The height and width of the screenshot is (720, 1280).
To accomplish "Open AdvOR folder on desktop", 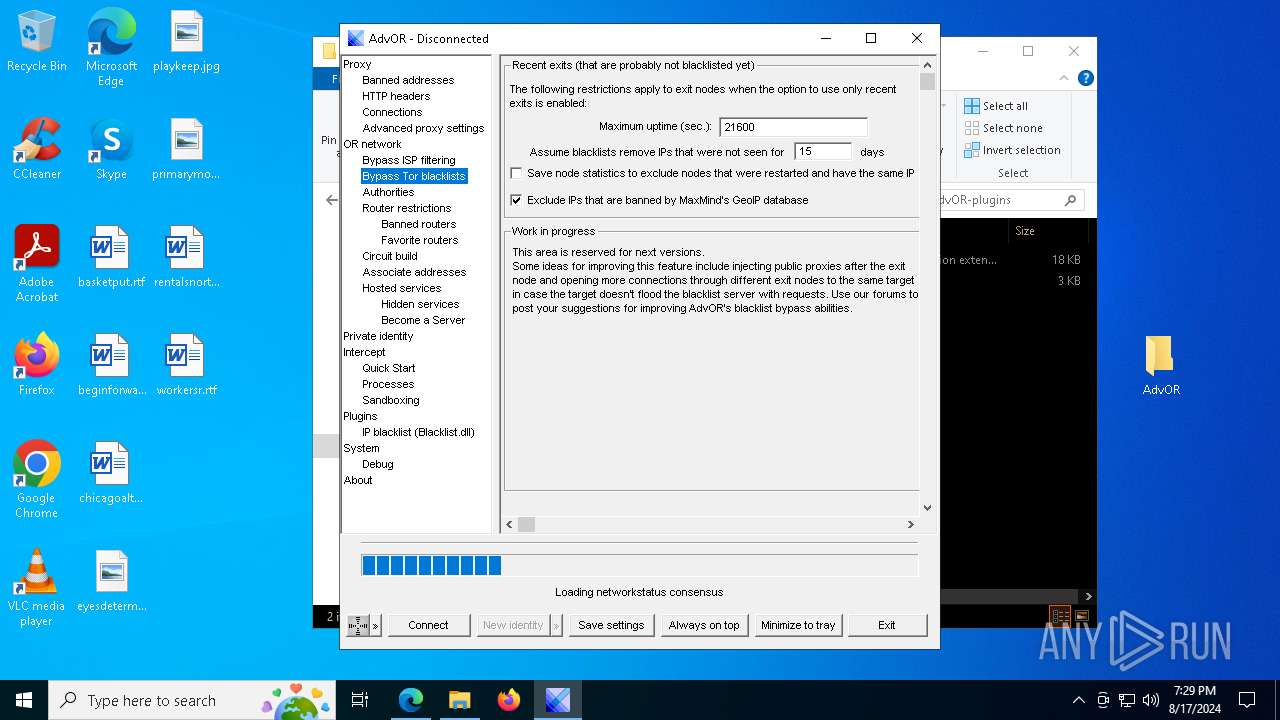I will tap(1161, 365).
